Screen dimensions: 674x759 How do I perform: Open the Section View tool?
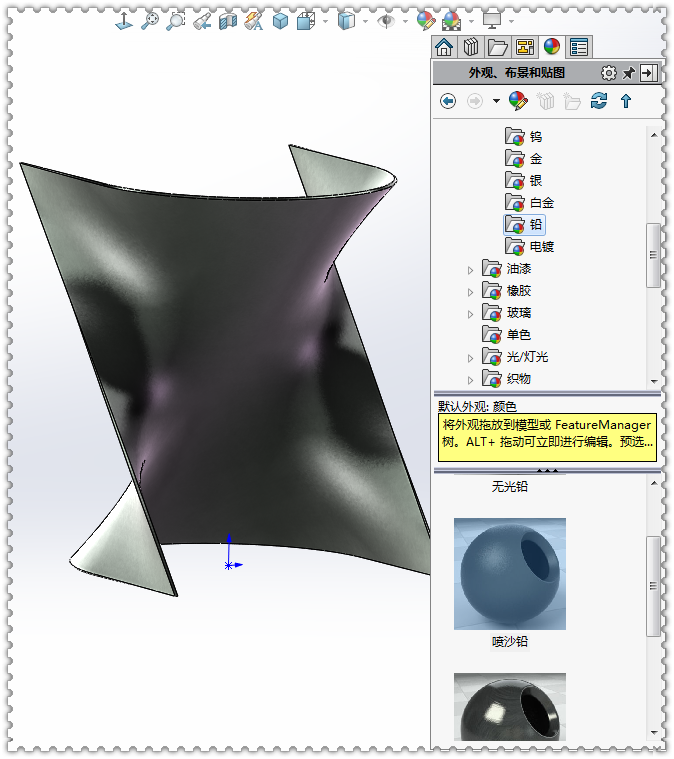click(228, 20)
